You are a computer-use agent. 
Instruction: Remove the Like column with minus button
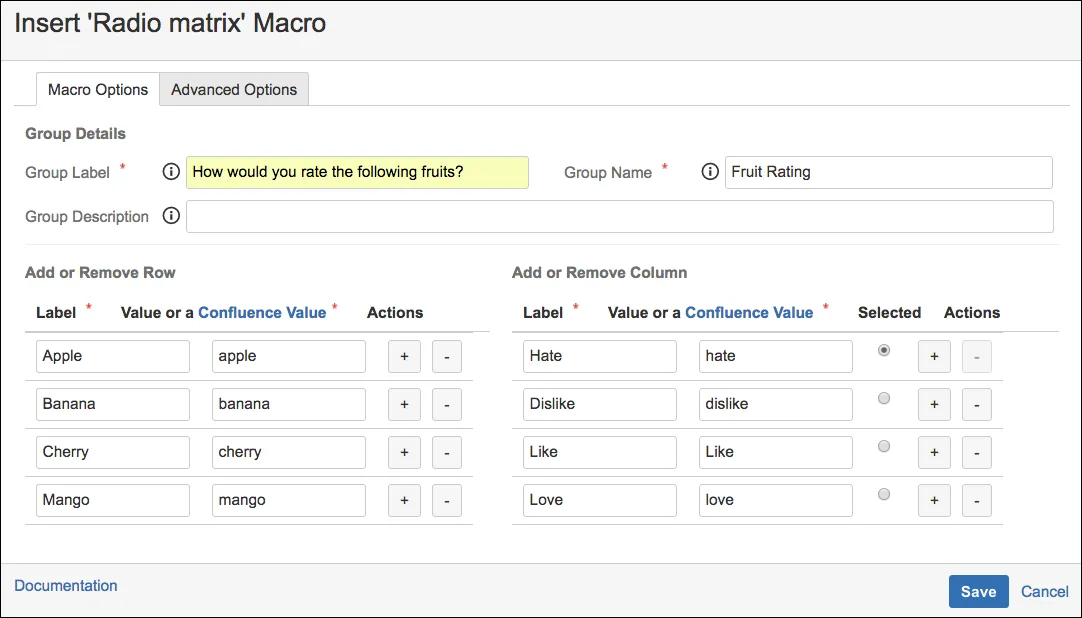tap(977, 452)
